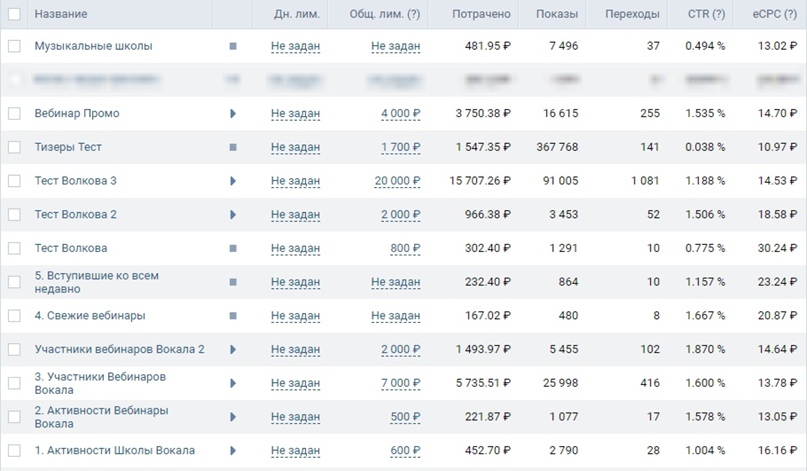
Task: Sort table by Потрачено column
Action: point(481,14)
